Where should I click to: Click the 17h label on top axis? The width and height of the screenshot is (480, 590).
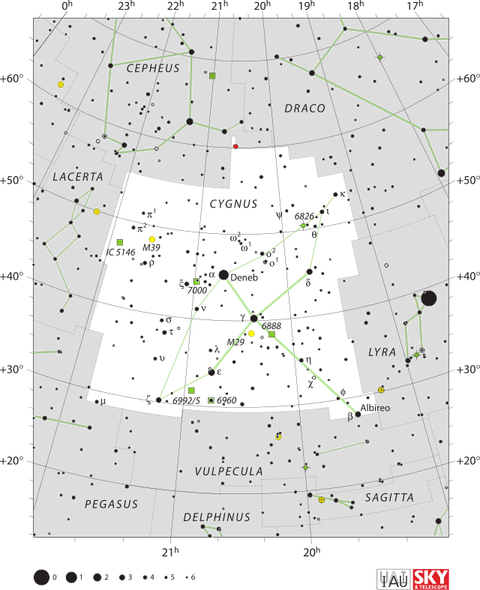pyautogui.click(x=415, y=6)
